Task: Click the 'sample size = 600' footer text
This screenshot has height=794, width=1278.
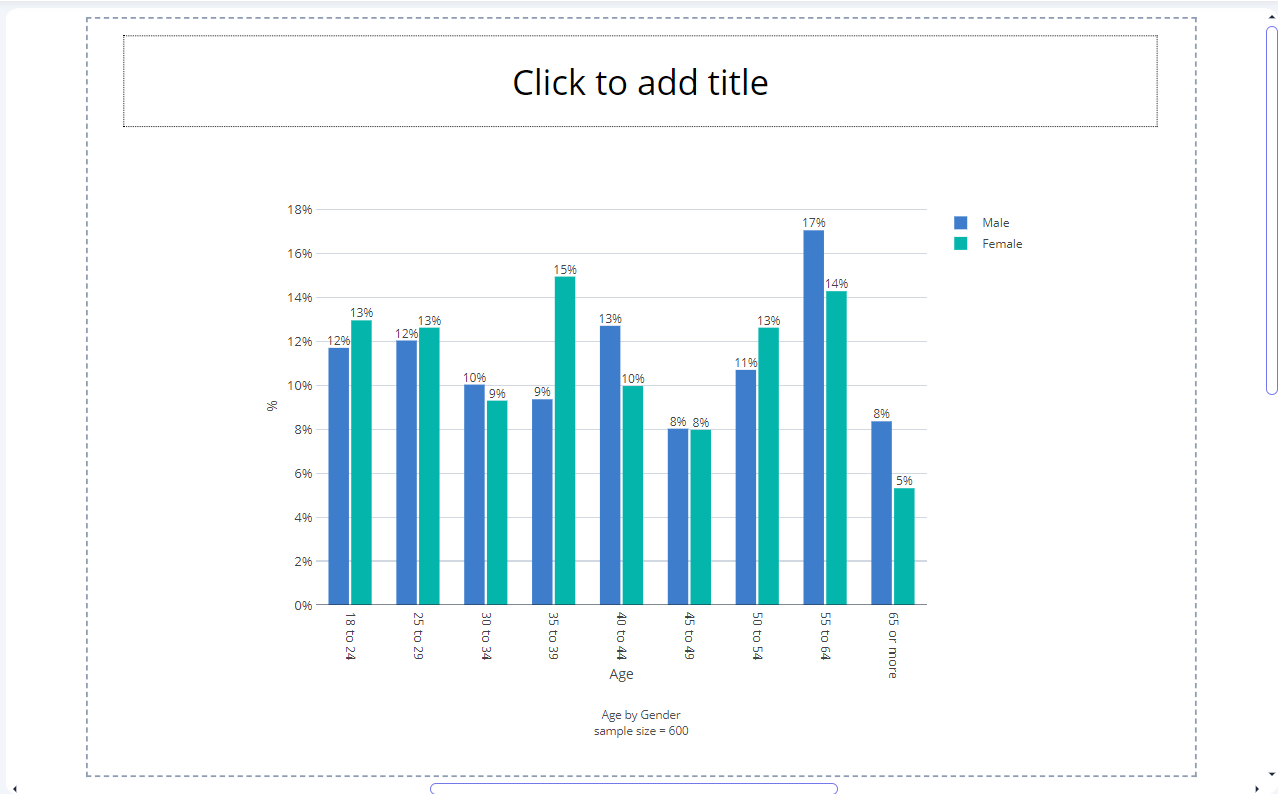Action: (x=640, y=731)
